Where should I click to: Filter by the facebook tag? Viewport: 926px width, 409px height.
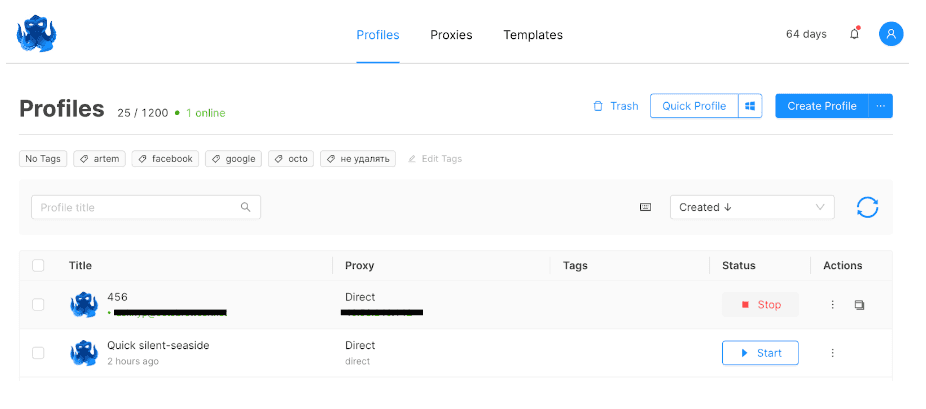pyautogui.click(x=166, y=159)
